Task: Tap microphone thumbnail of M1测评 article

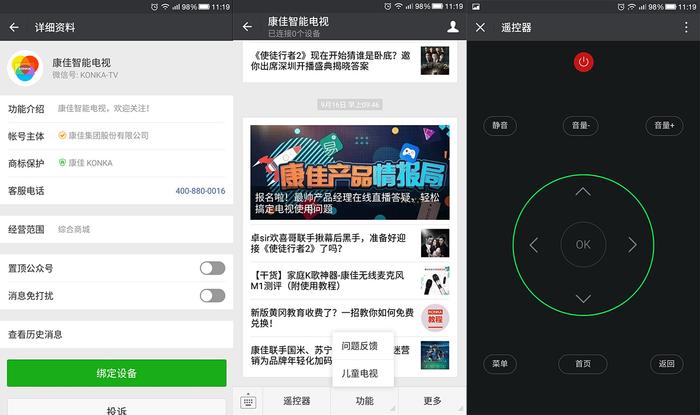Action: (x=435, y=281)
